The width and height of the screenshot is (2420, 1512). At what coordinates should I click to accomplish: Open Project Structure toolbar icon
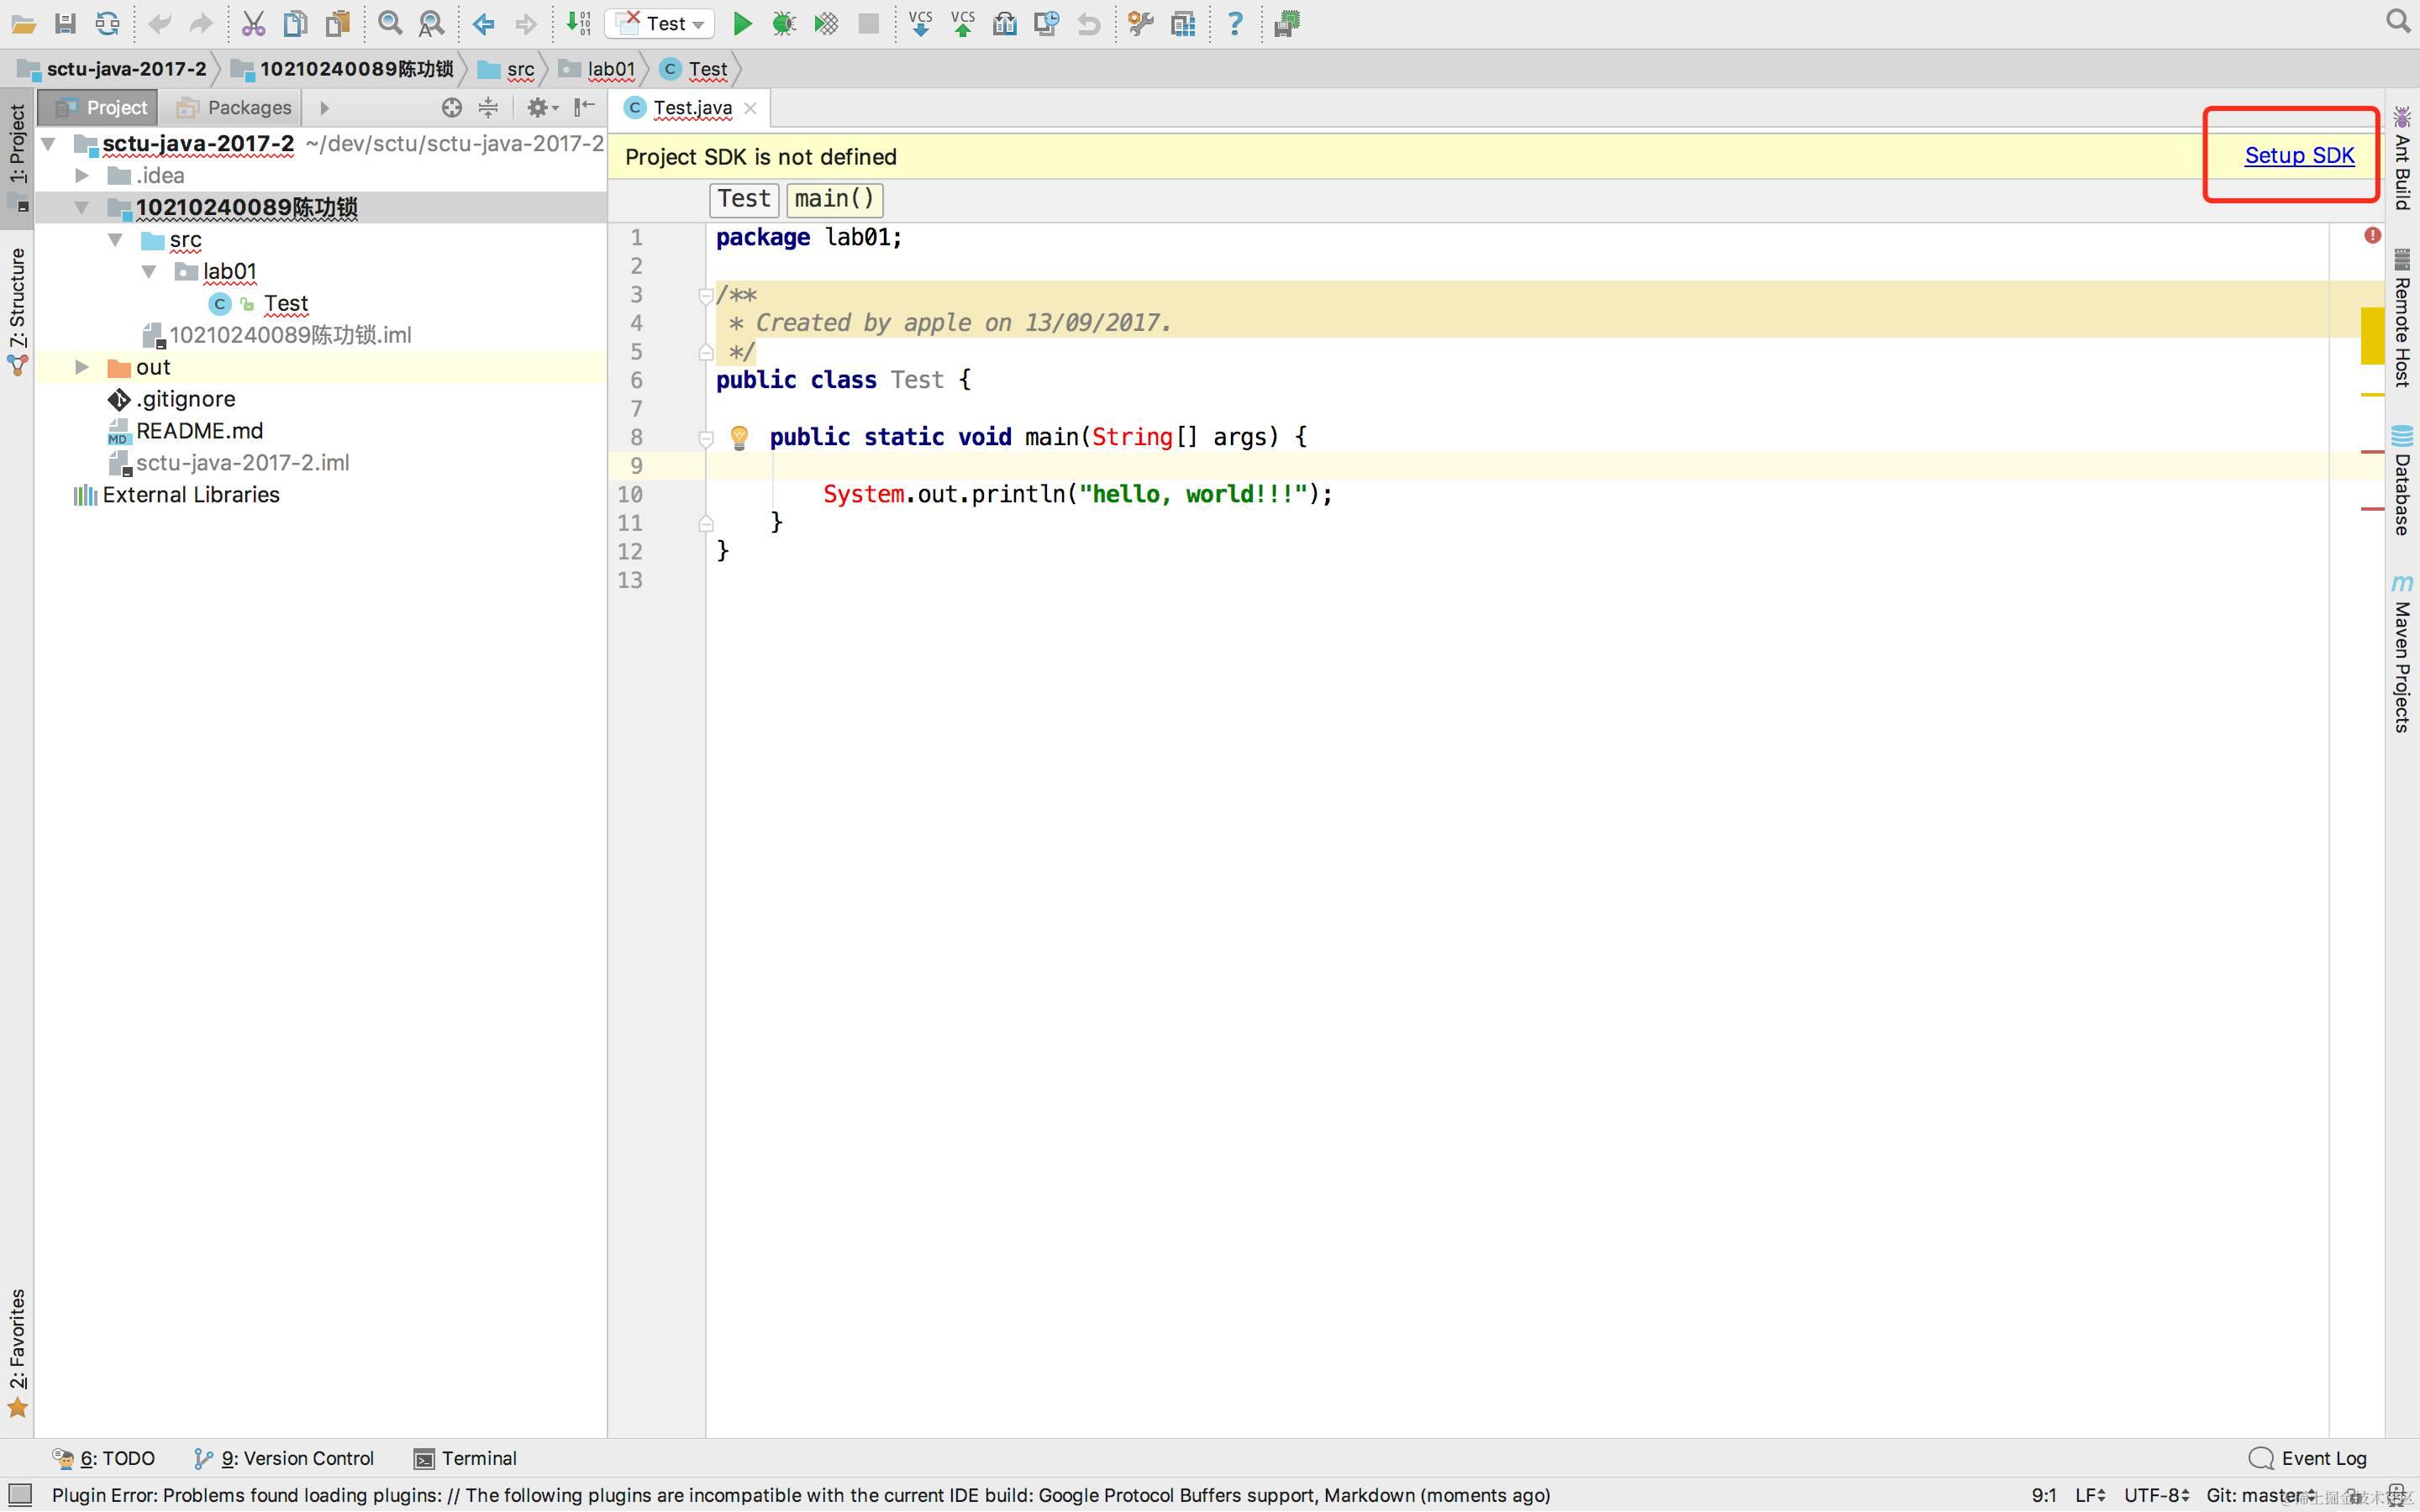click(1183, 23)
